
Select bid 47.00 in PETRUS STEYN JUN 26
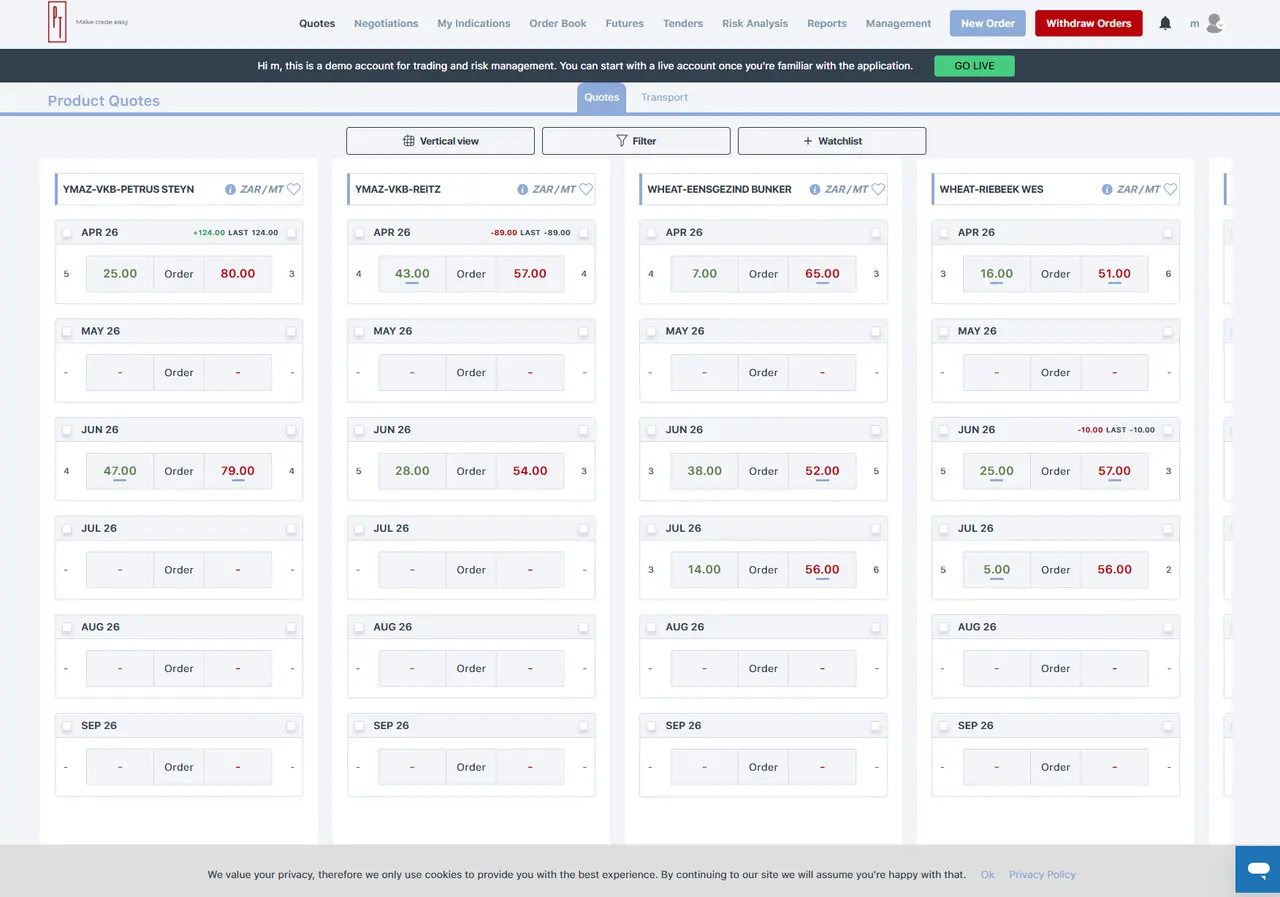(120, 471)
